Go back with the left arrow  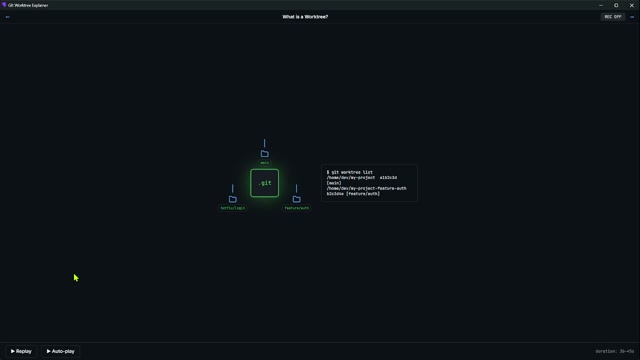tap(7, 17)
